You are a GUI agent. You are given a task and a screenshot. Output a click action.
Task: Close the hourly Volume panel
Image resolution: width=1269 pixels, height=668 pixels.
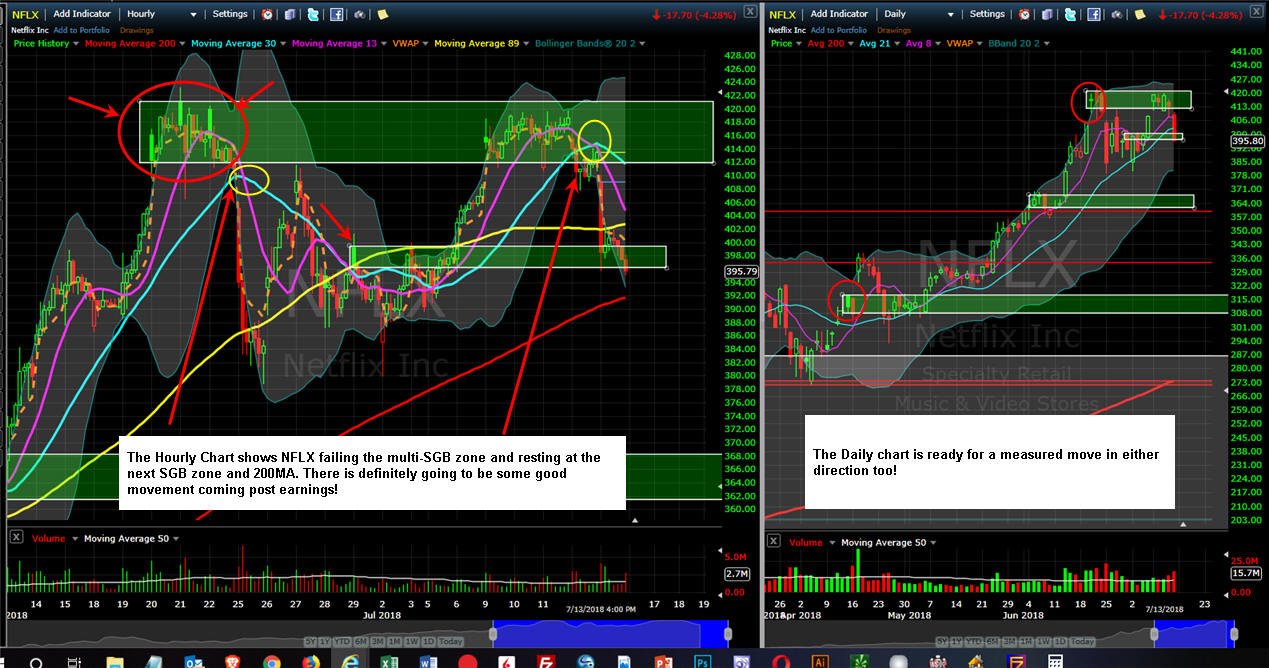pos(15,538)
